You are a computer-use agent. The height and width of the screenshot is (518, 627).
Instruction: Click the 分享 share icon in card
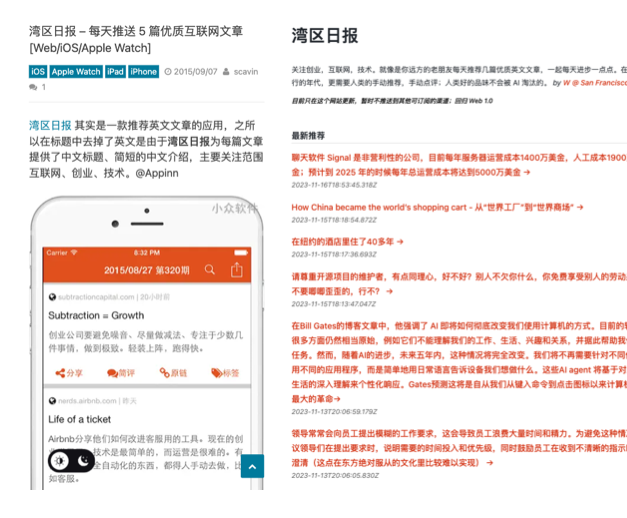tap(59, 373)
